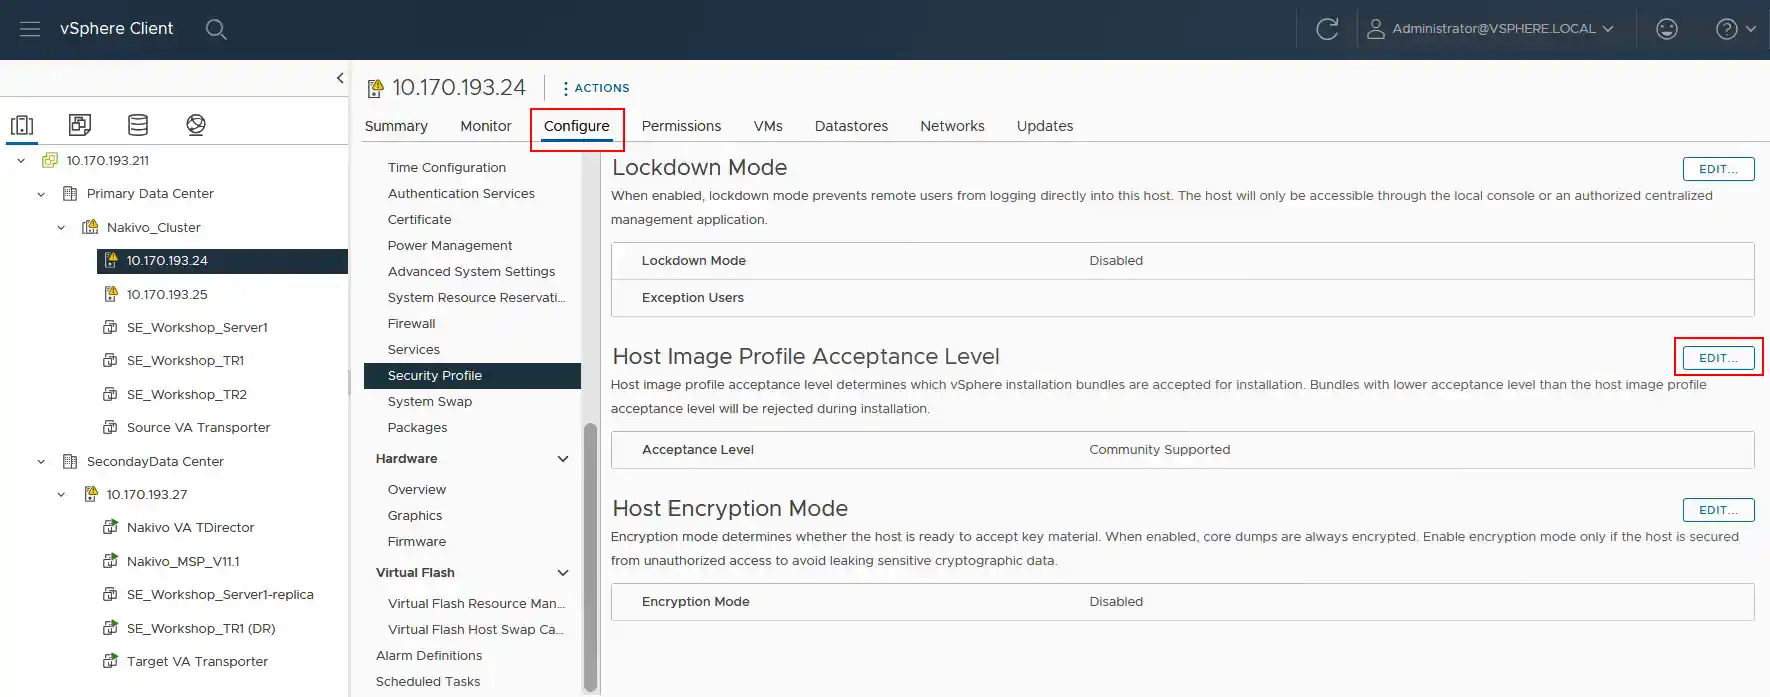Screen dimensions: 1770x697
Task: Select Firewall in the configure menu
Action: (x=411, y=324)
